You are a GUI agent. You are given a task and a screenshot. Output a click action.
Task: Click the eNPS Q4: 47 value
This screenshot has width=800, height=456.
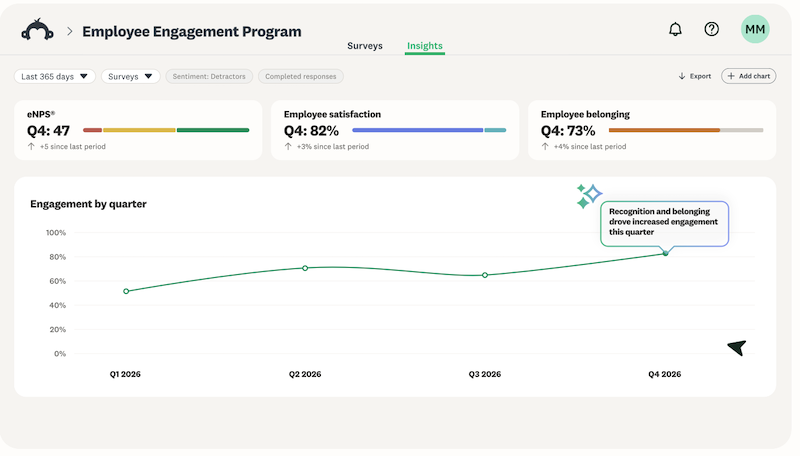coord(48,131)
